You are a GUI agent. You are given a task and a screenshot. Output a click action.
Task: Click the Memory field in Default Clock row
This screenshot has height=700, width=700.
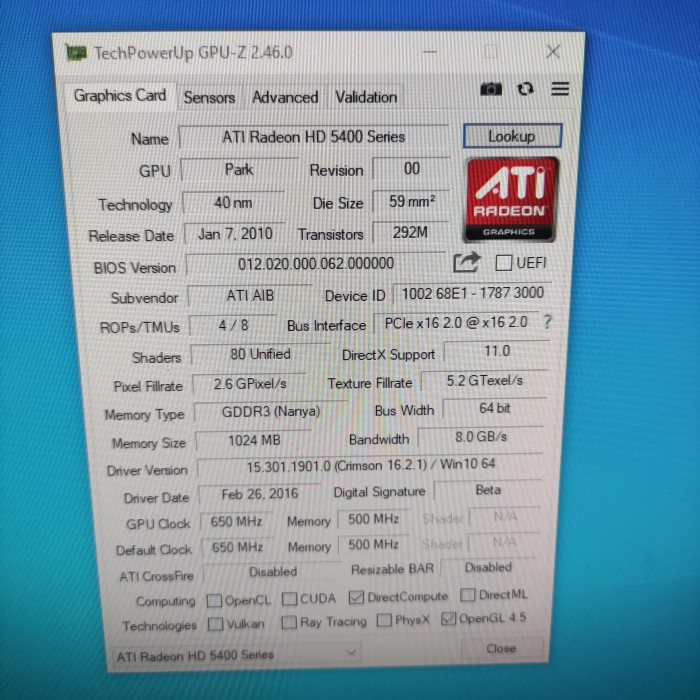374,544
